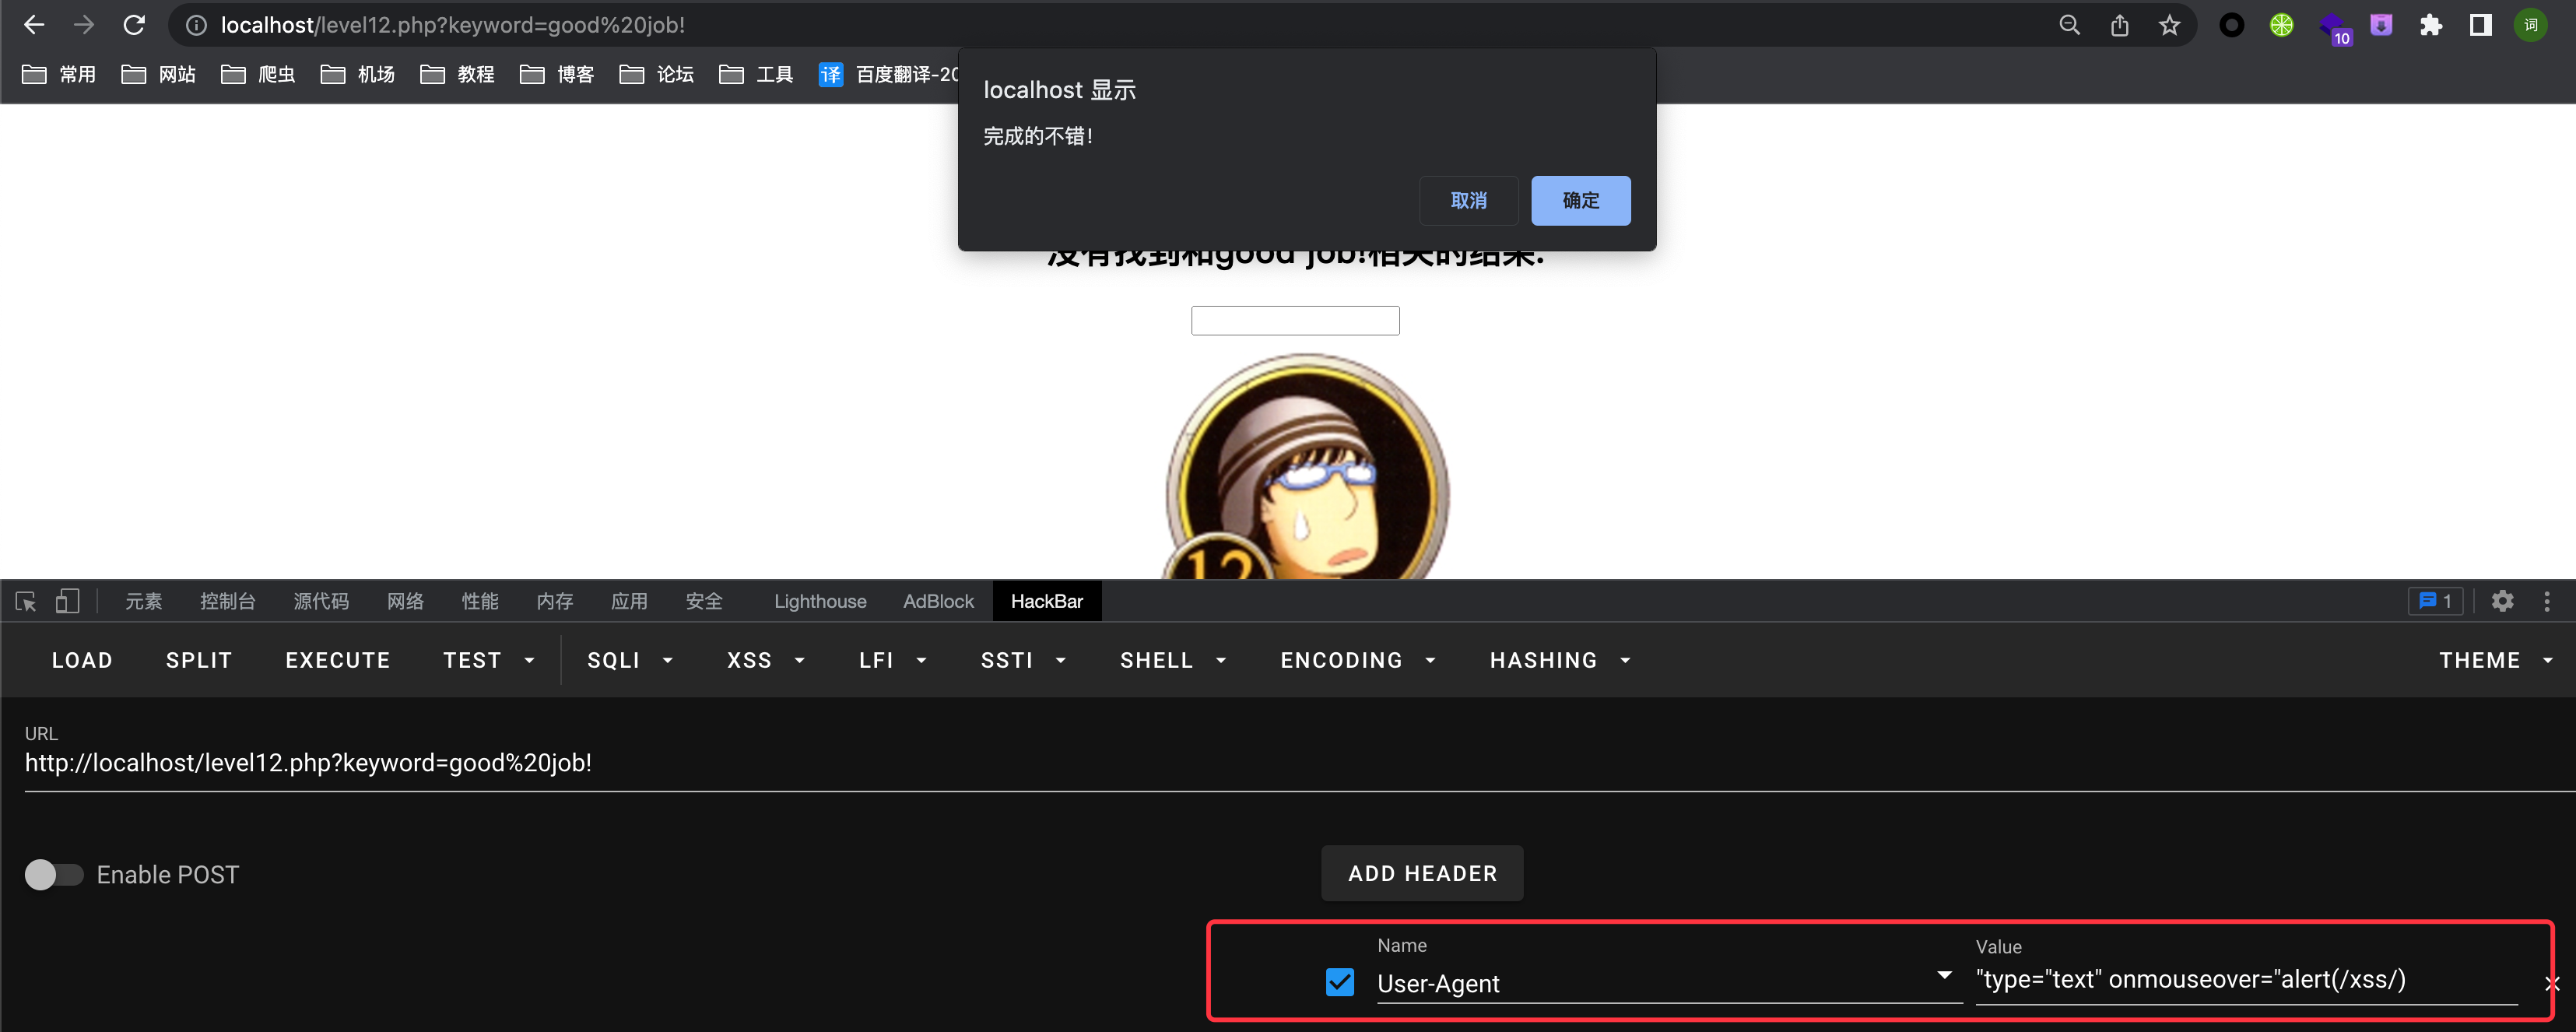Click the zoom magnifier icon in address bar
The image size is (2576, 1032).
[x=2069, y=25]
